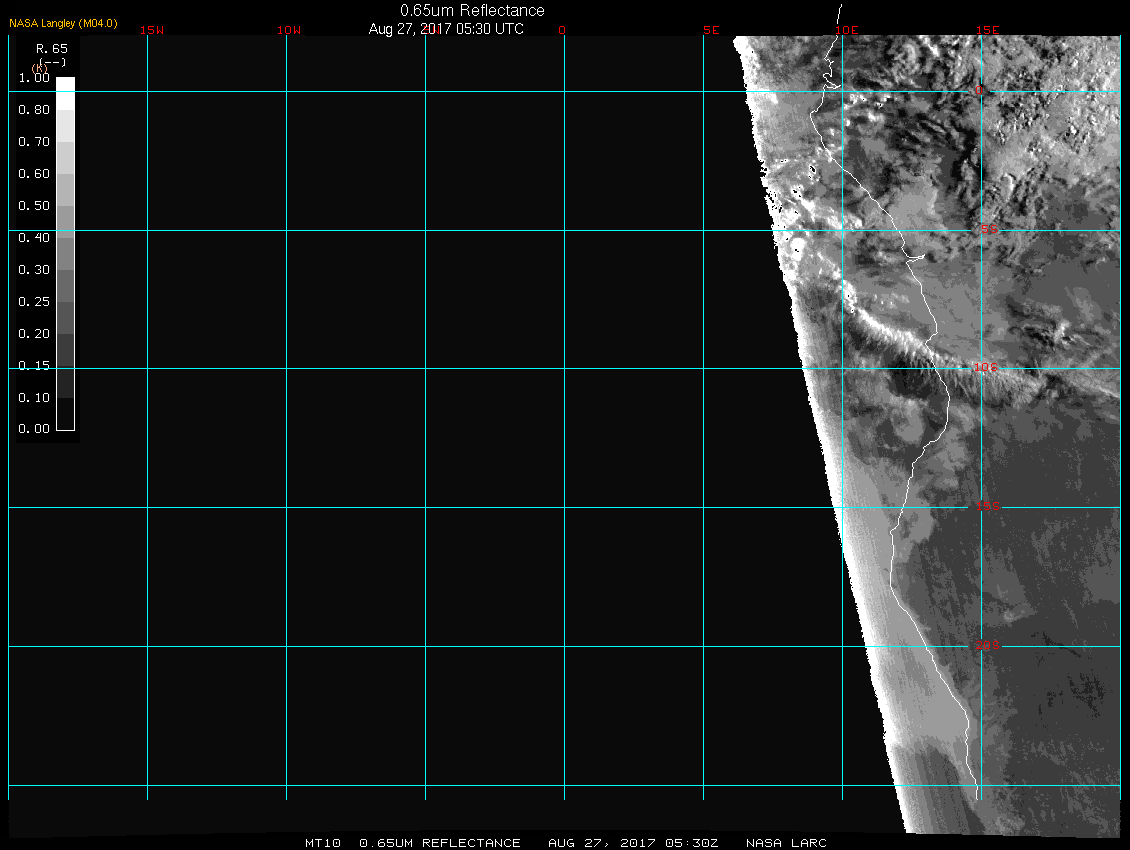This screenshot has height=850, width=1130.
Task: Click the 0.10 colorbar tick label
Action: (x=34, y=398)
